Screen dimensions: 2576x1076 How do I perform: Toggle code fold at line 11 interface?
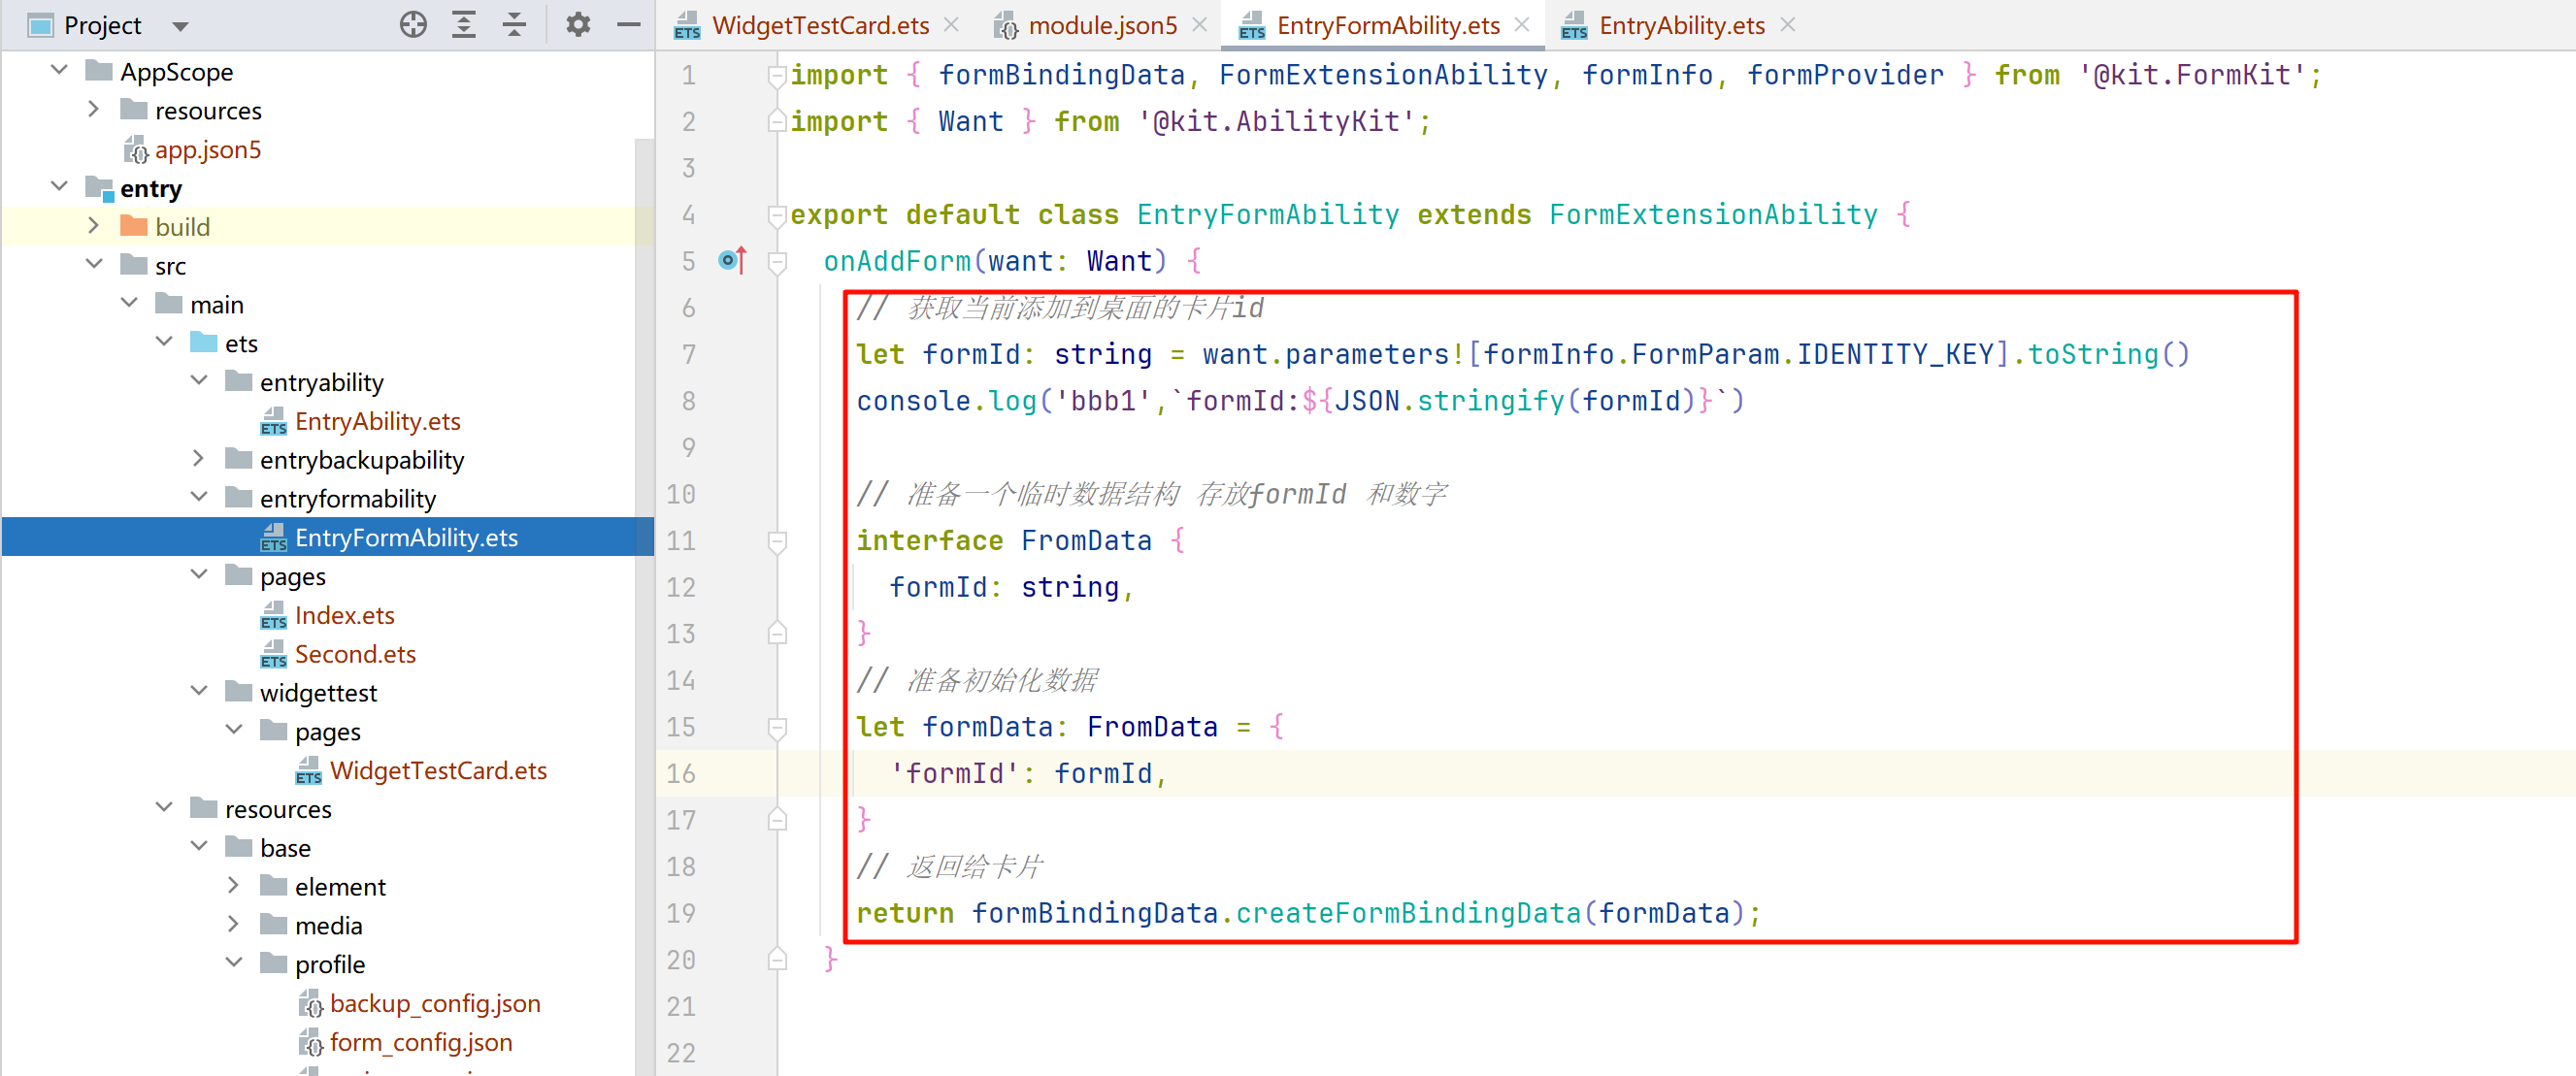click(x=777, y=541)
